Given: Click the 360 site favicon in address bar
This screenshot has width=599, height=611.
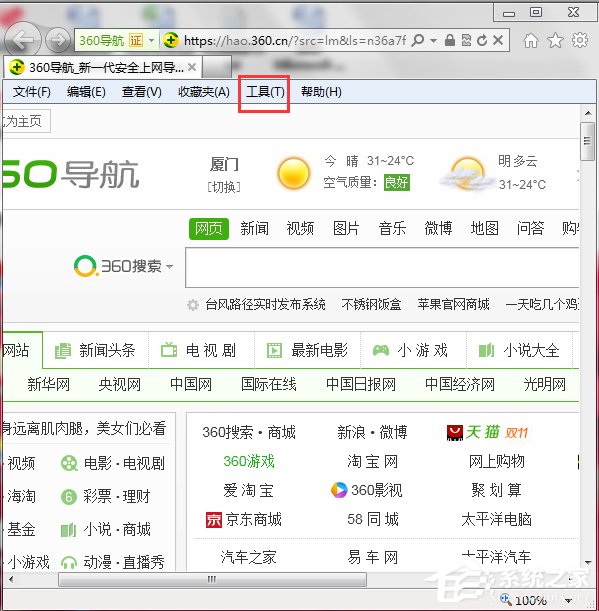Looking at the screenshot, I should coord(171,40).
